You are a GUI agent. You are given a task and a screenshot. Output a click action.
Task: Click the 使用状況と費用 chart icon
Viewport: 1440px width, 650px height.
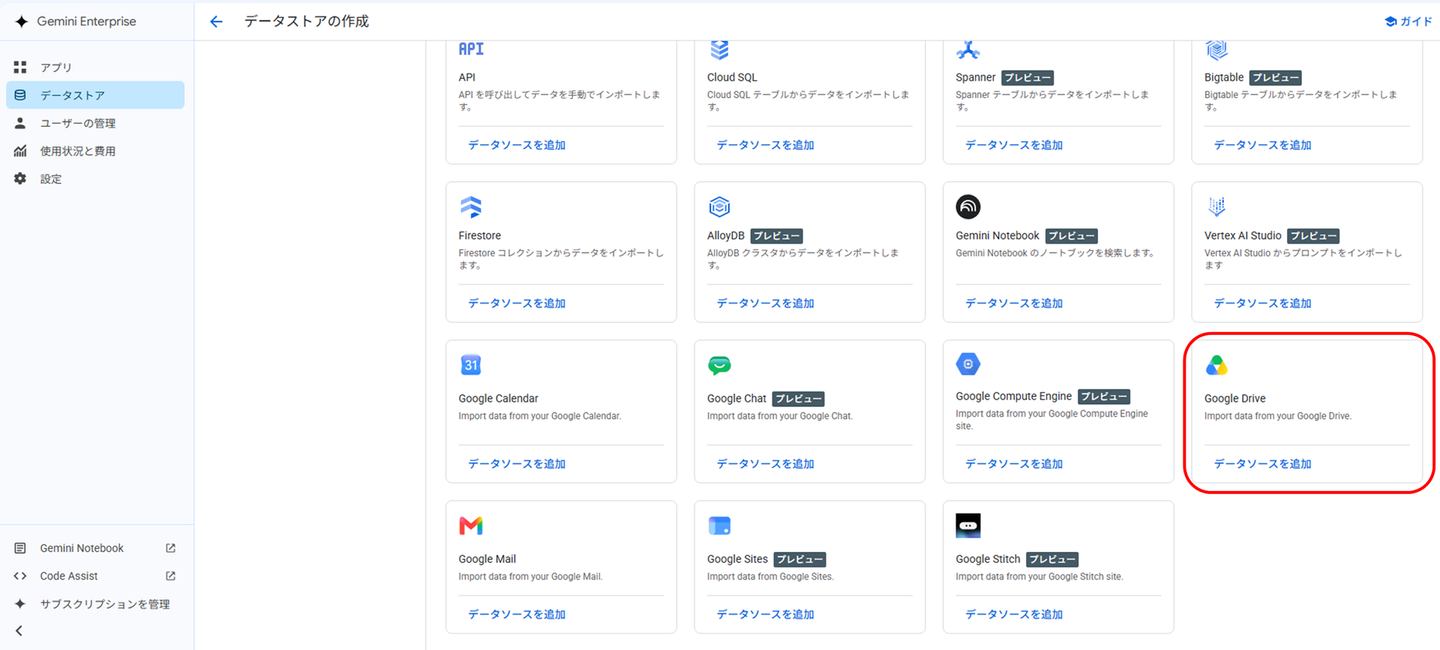(20, 151)
